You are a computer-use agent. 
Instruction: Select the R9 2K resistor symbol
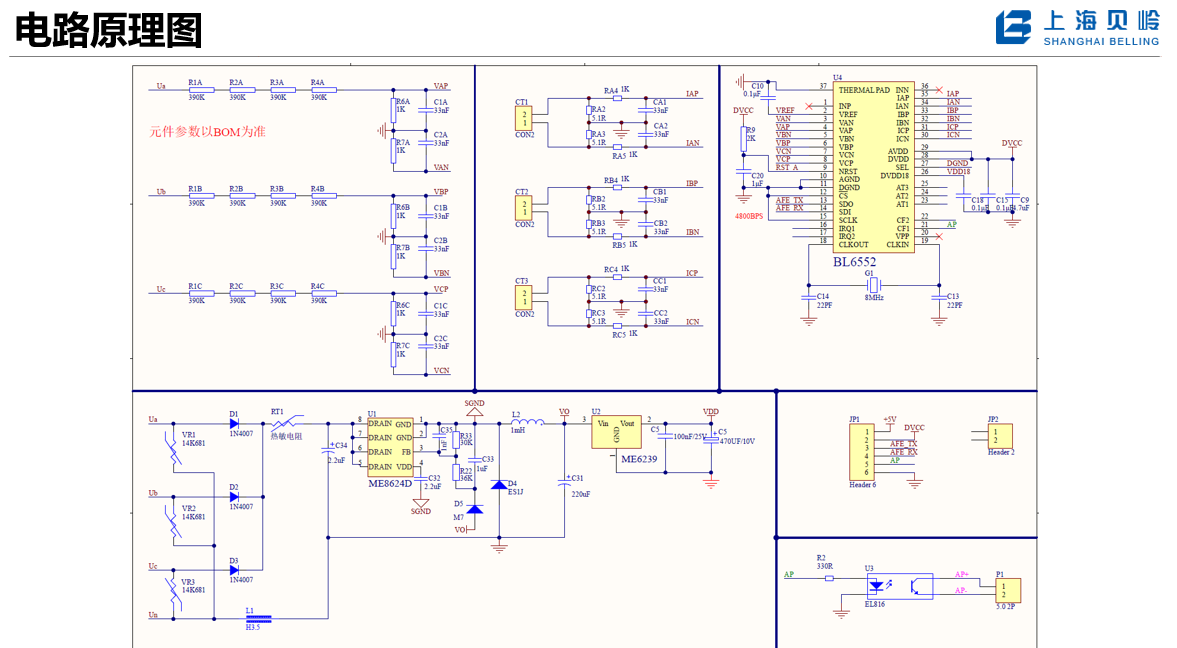743,139
